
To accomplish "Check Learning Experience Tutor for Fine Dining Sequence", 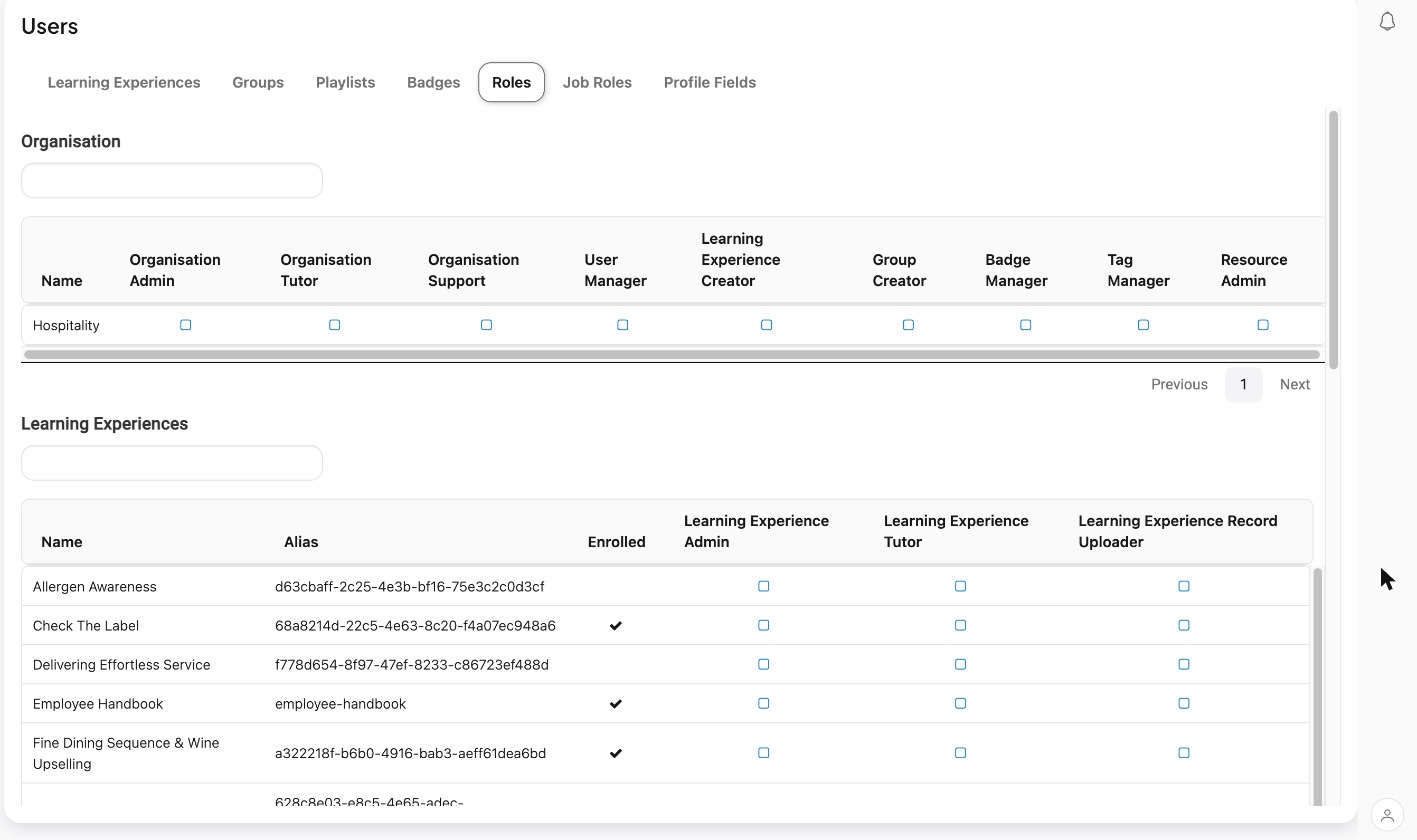I will click(960, 753).
